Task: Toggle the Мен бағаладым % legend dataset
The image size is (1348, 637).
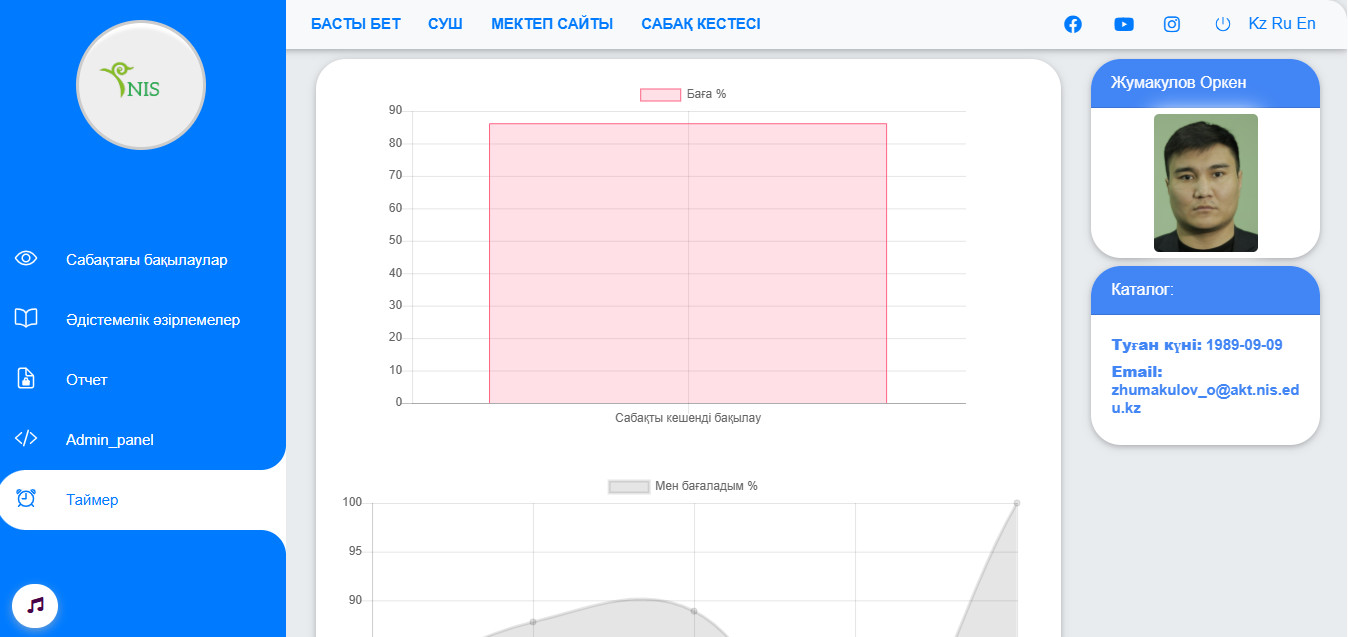Action: (x=683, y=486)
